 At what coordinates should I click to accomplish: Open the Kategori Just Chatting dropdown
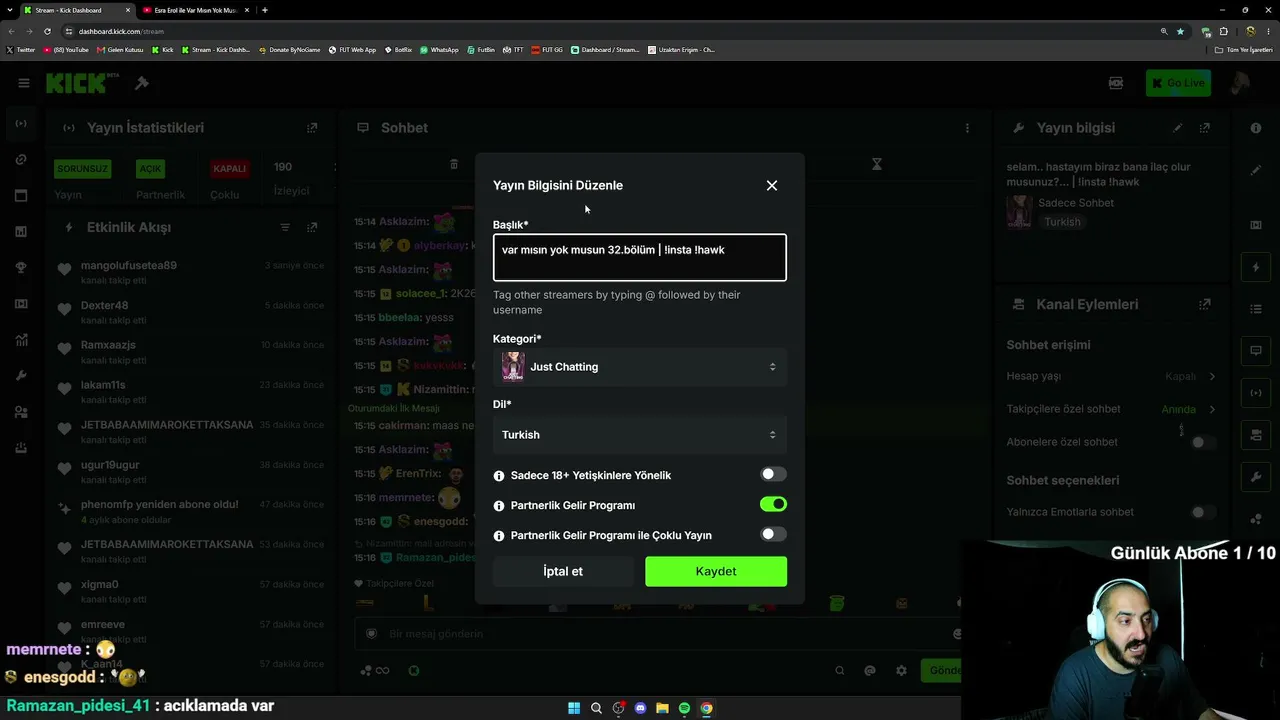640,367
